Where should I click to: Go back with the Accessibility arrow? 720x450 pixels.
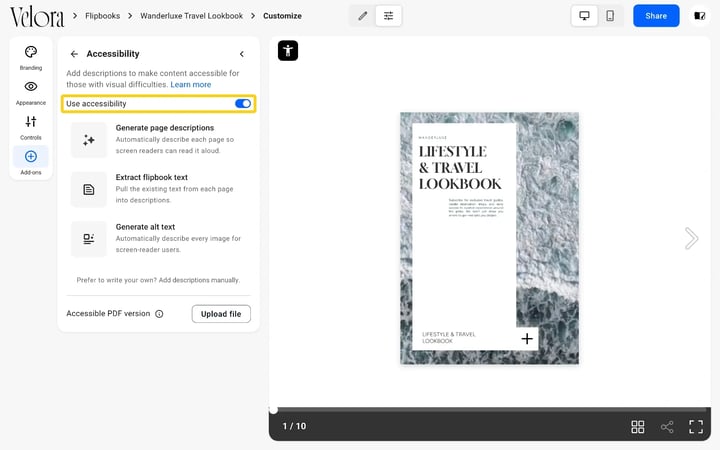74,54
